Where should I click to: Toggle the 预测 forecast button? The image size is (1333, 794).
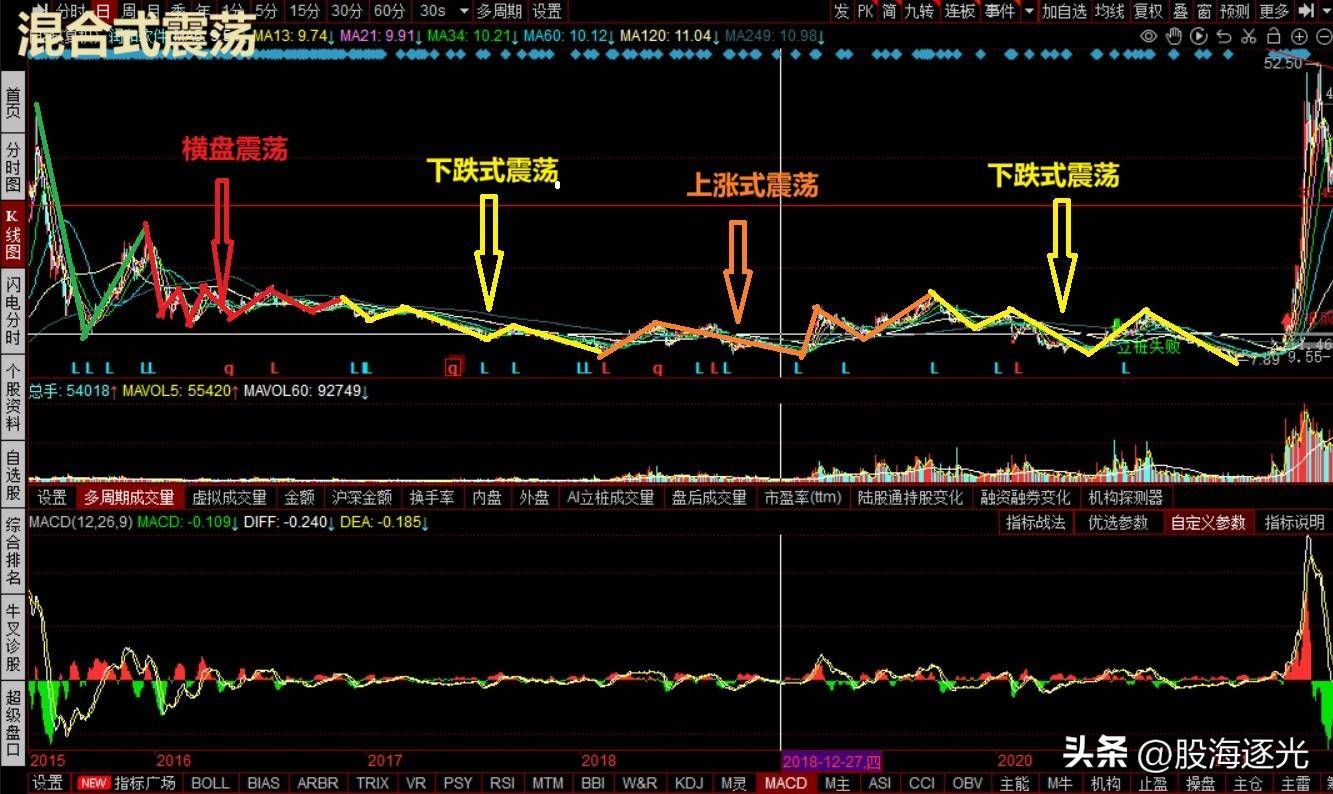coord(1235,11)
